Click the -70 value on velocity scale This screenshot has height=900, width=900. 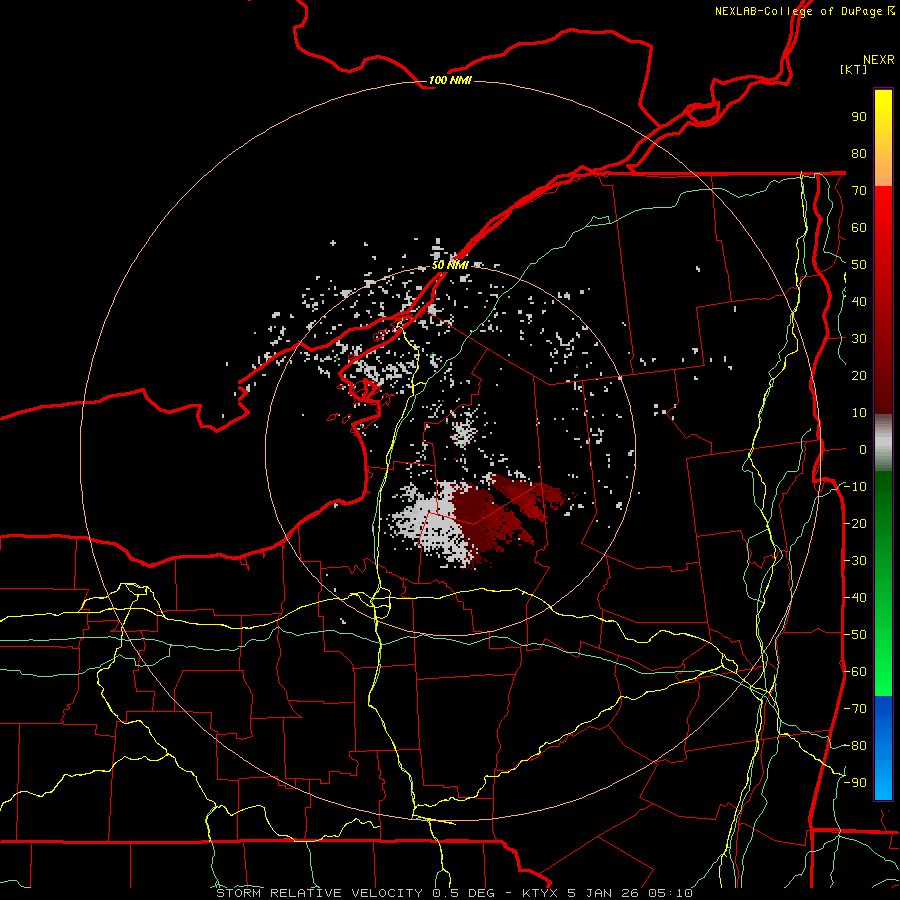point(855,709)
